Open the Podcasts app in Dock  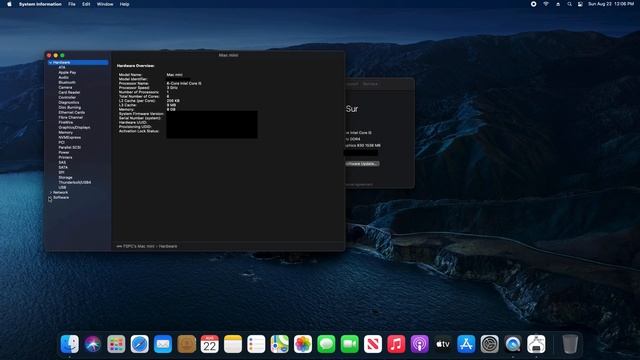(x=419, y=344)
